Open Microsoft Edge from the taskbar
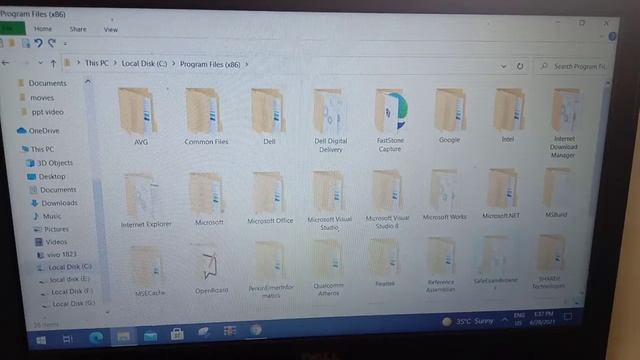 (x=96, y=338)
